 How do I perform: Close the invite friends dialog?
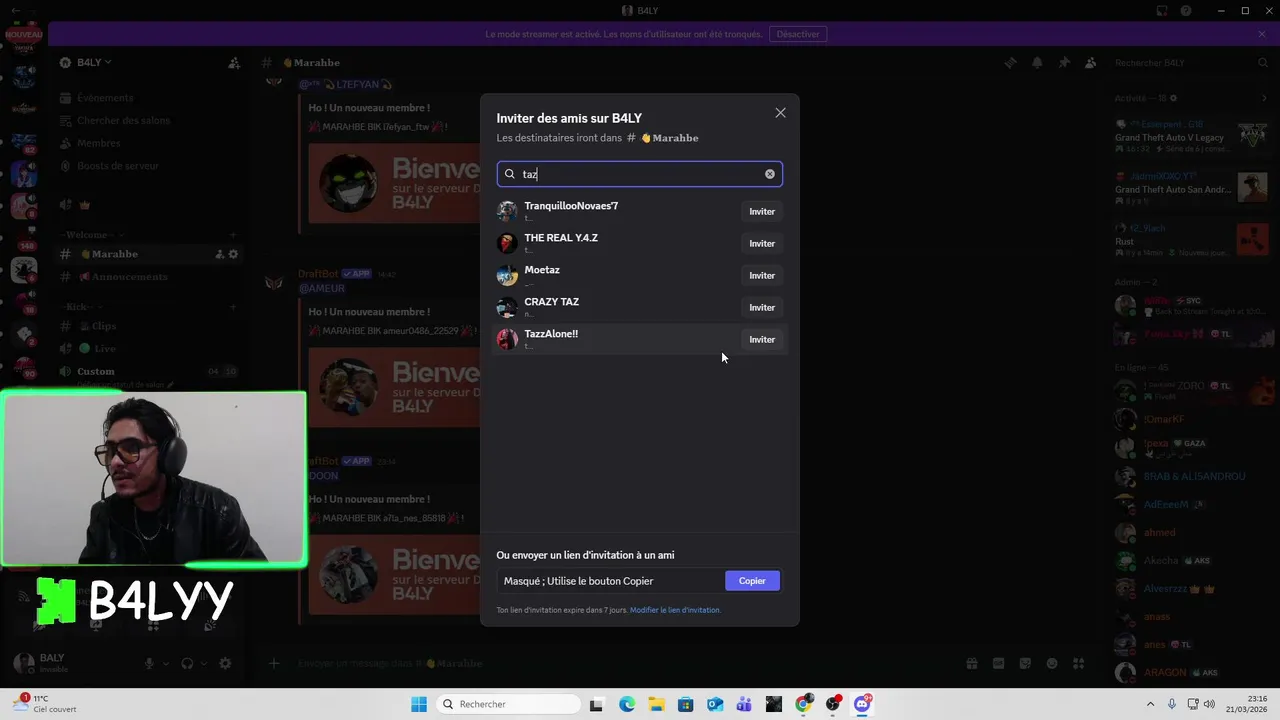[780, 113]
